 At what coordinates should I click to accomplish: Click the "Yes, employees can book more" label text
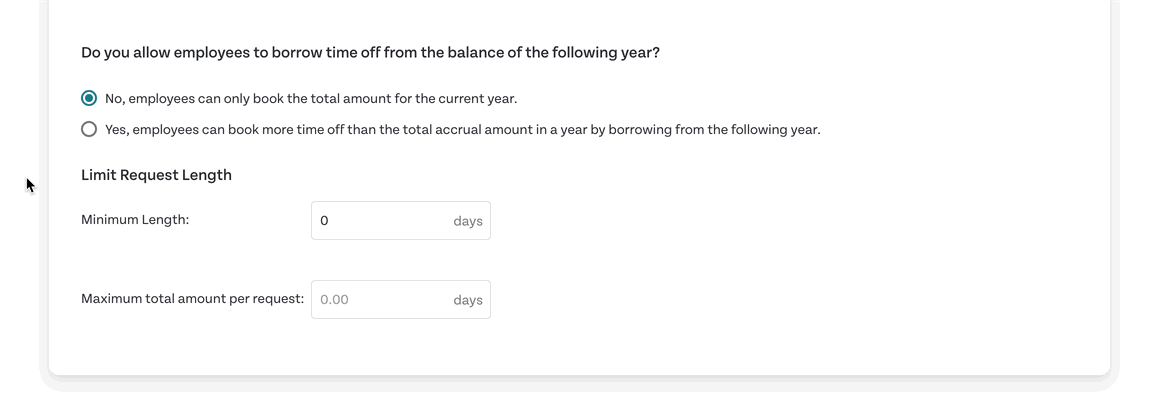[x=463, y=130]
